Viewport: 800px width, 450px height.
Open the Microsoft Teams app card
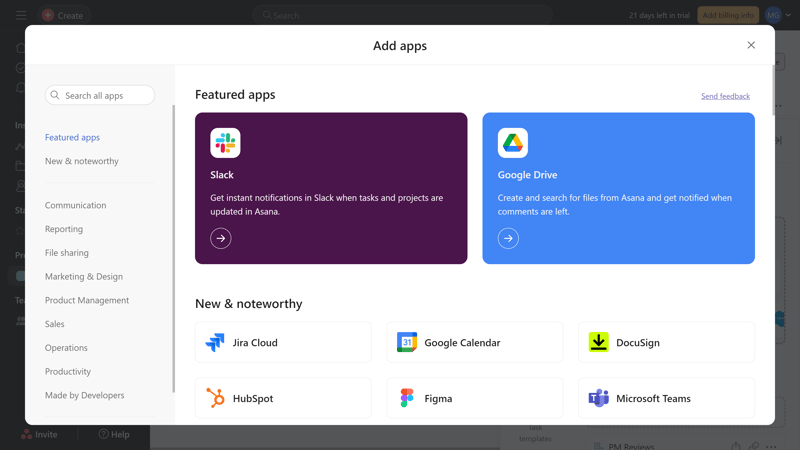coord(666,398)
